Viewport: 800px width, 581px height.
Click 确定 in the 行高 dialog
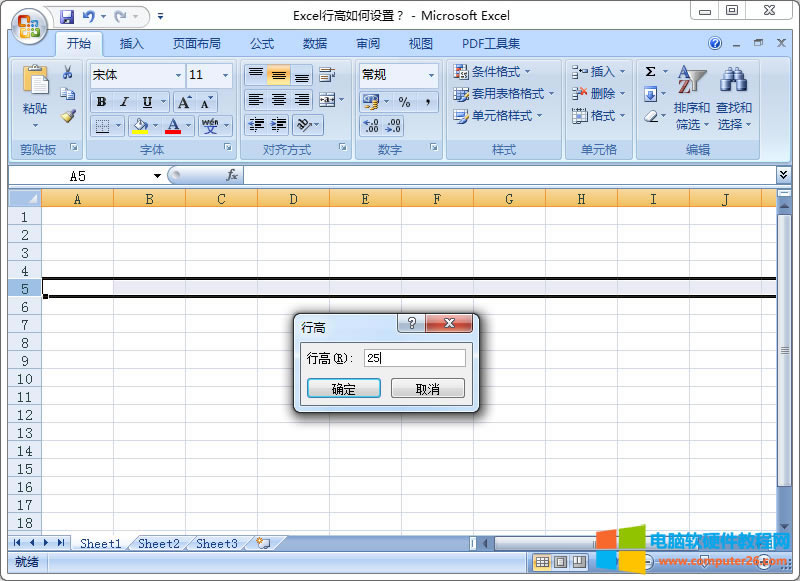pyautogui.click(x=343, y=388)
